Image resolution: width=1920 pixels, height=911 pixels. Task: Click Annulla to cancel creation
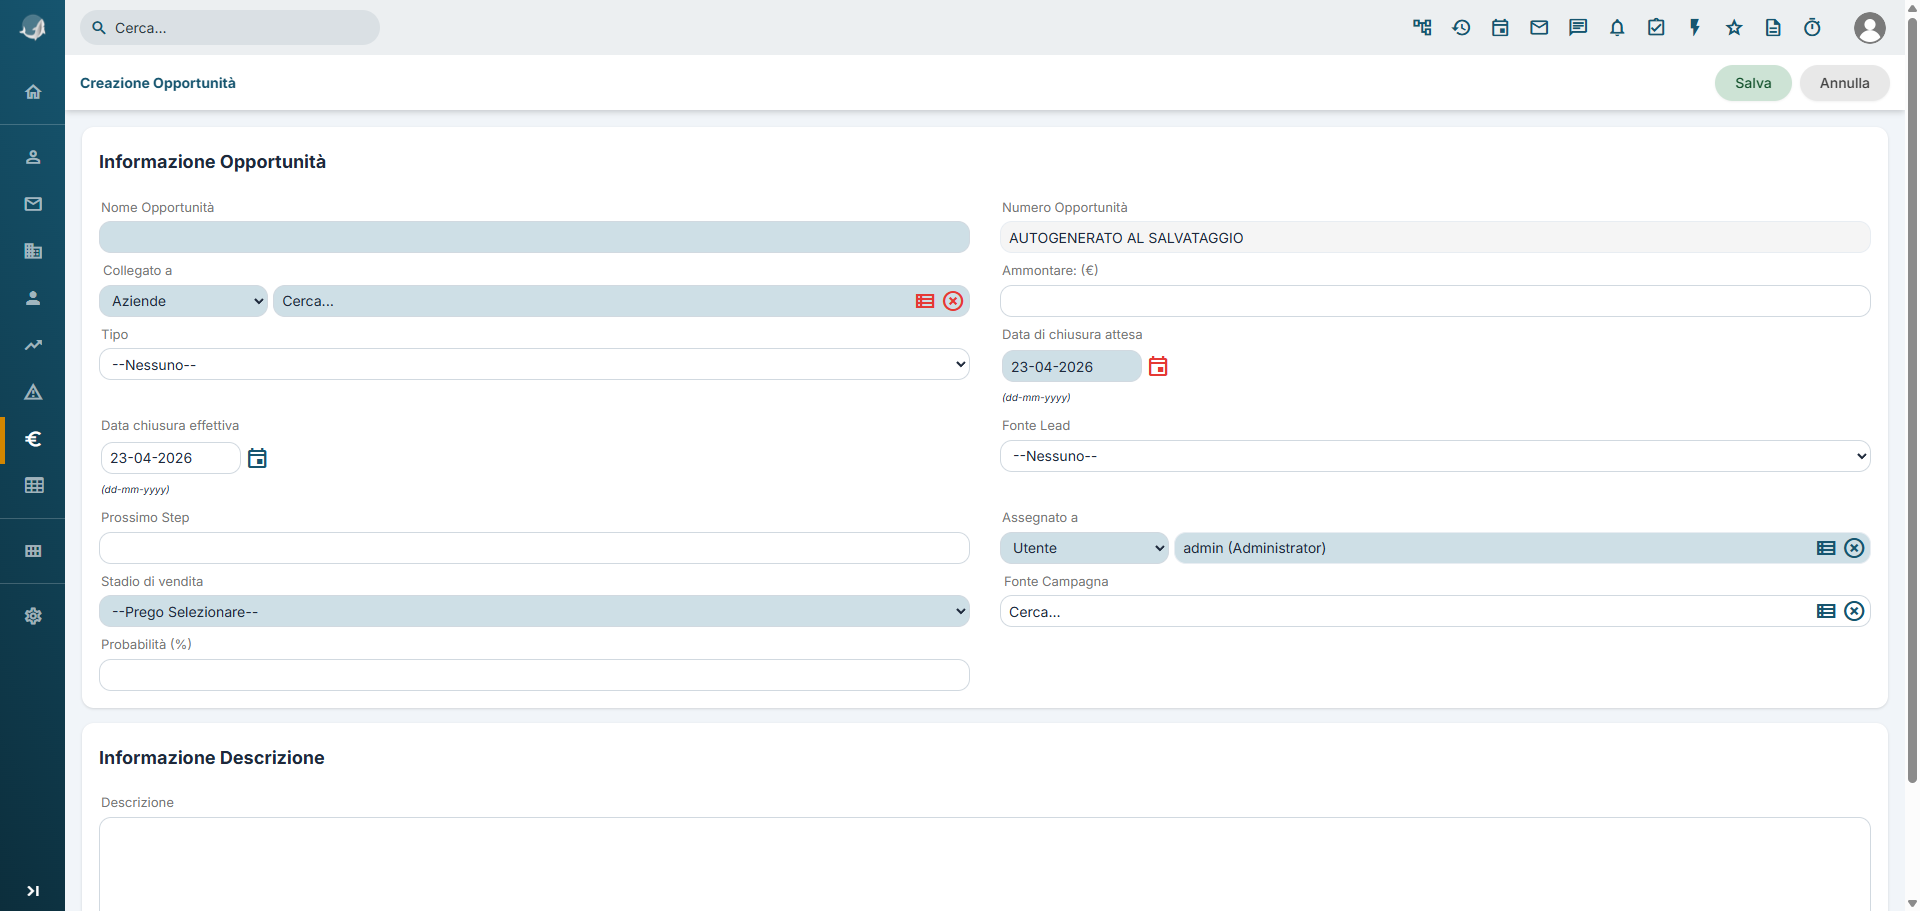point(1844,83)
